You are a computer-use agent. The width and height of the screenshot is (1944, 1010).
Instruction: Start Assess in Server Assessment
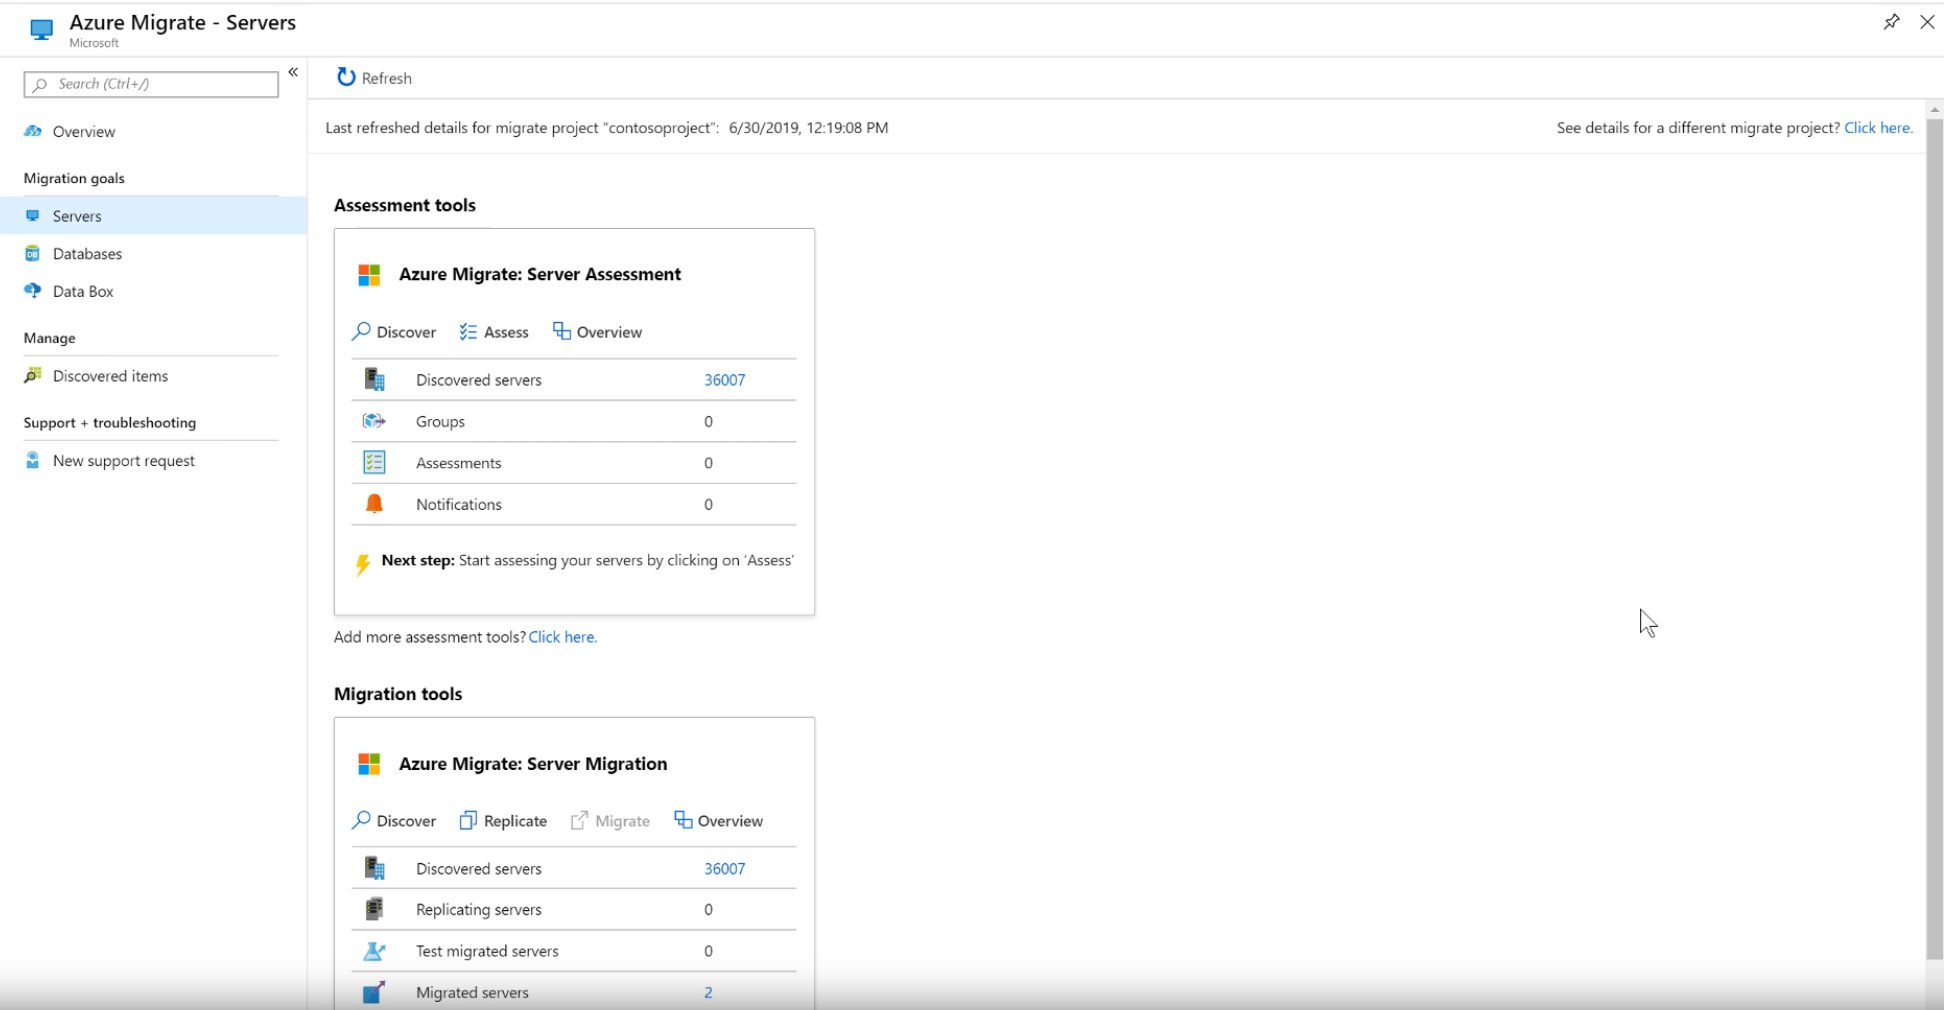click(494, 332)
